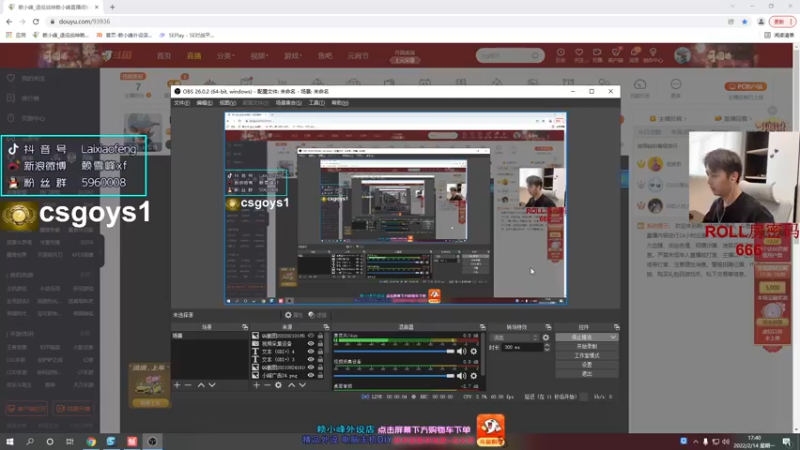The width and height of the screenshot is (800, 450).
Task: Pop out the controls dock panel
Action: (616, 327)
